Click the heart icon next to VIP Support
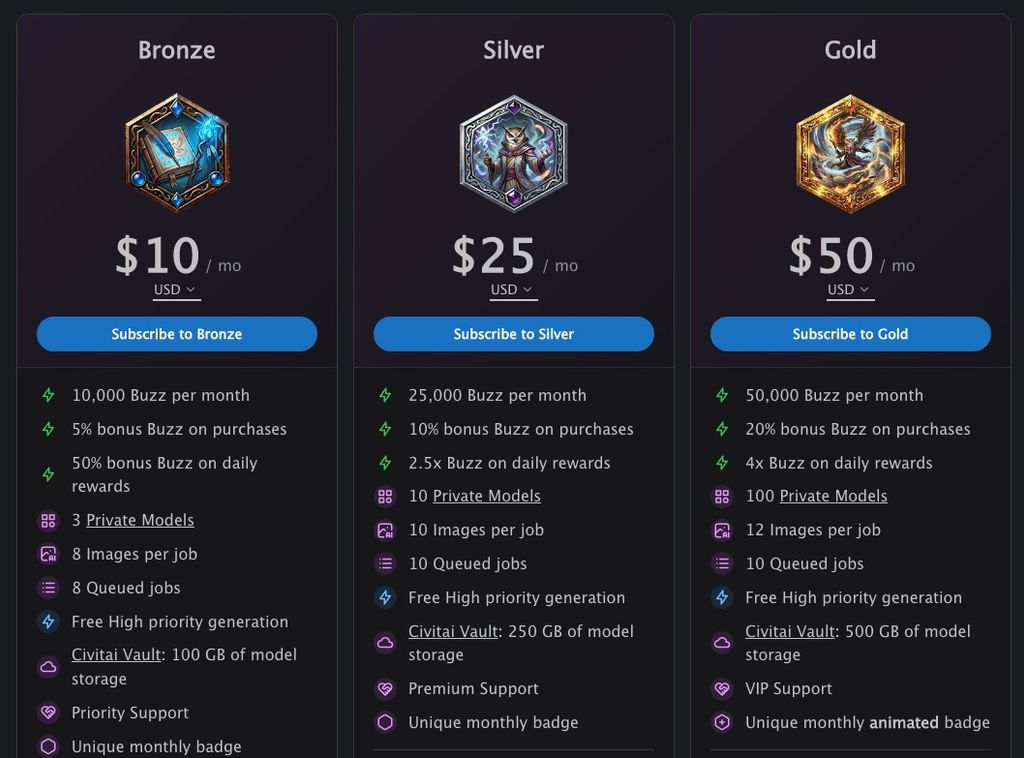1024x758 pixels. coord(722,689)
